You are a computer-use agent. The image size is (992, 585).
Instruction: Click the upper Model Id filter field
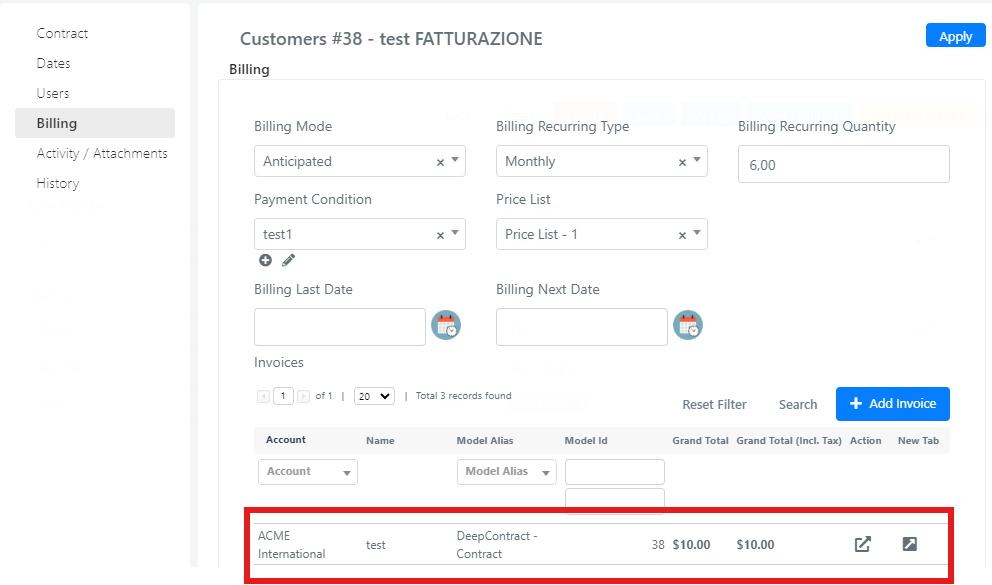pyautogui.click(x=614, y=472)
